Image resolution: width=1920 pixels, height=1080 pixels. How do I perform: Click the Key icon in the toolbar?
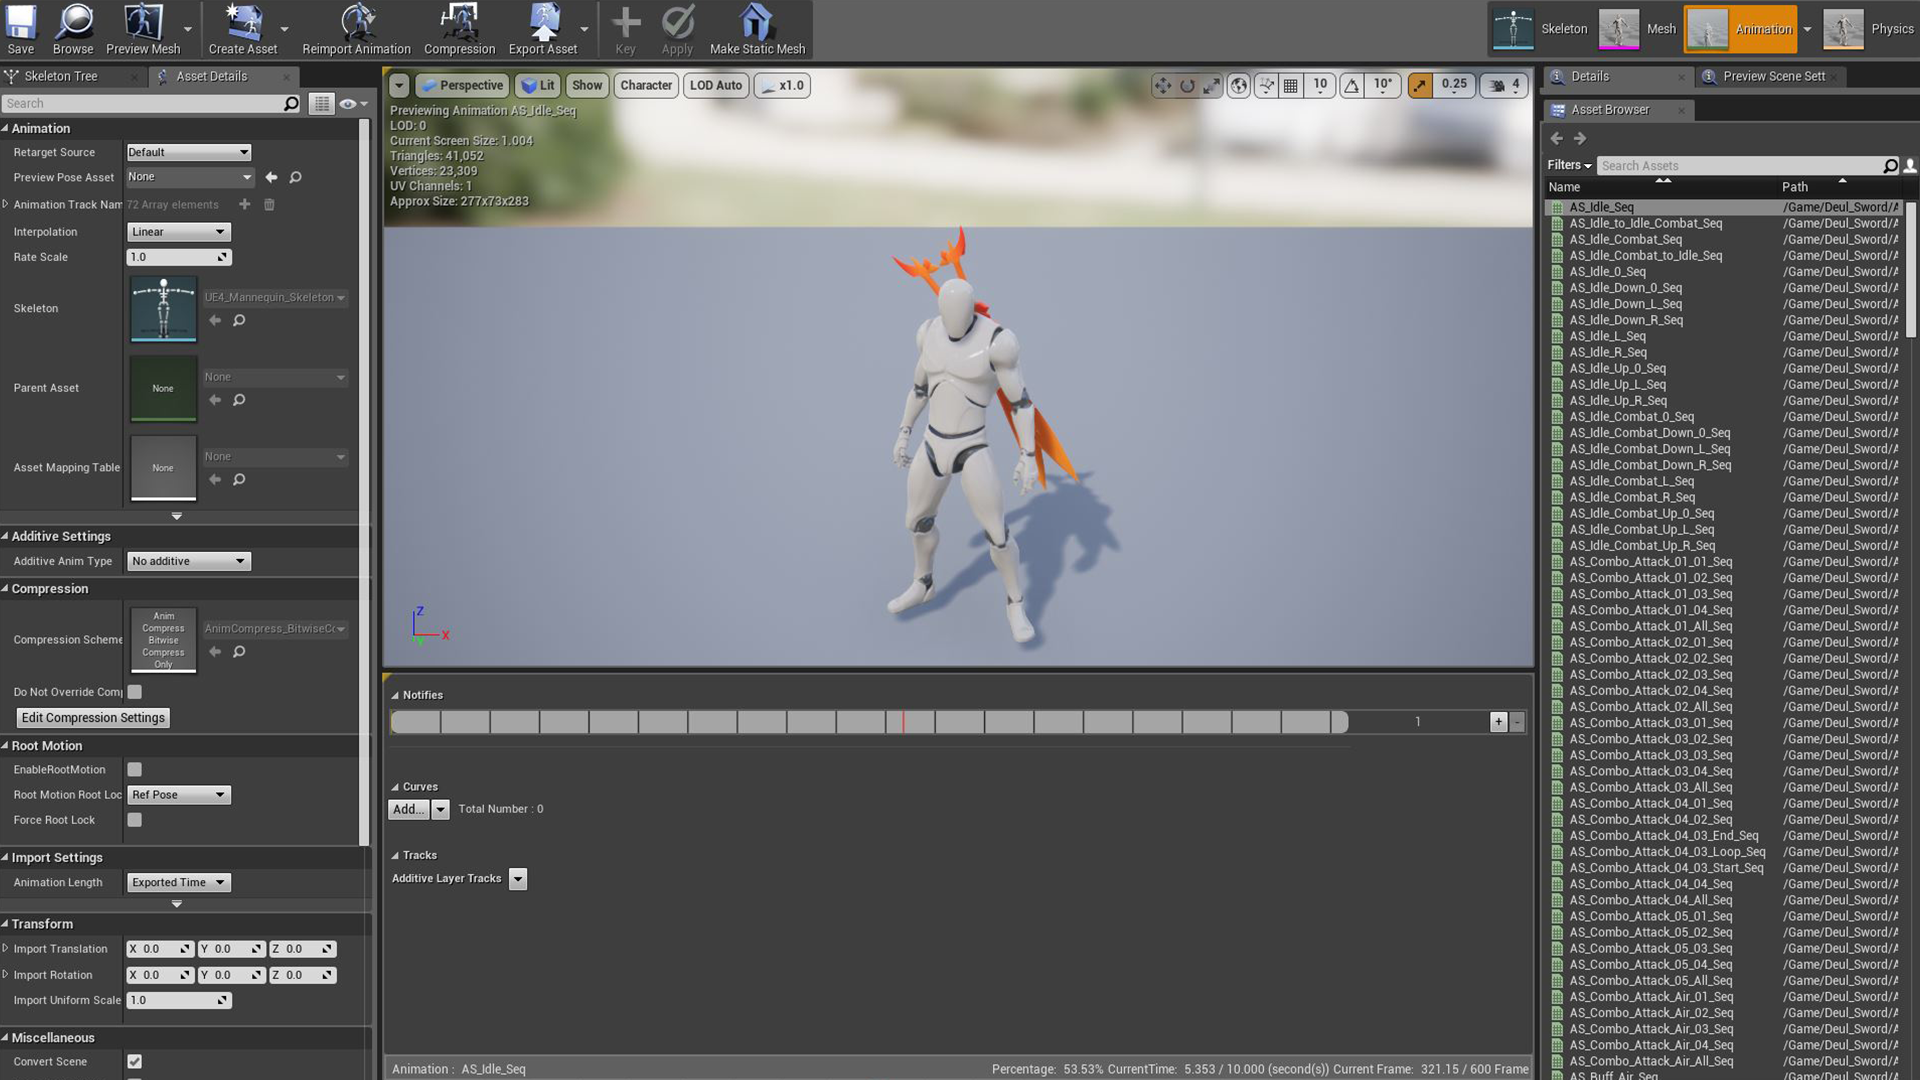point(626,22)
